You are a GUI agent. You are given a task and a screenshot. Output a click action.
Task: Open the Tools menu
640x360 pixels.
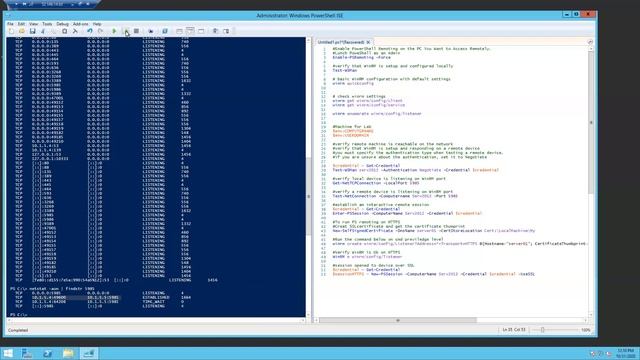(47, 24)
